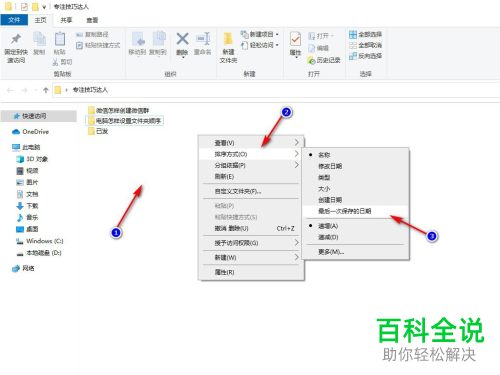This screenshot has height=375, width=500.
Task: Open the recent locations dropdown arrow
Action: point(35,90)
